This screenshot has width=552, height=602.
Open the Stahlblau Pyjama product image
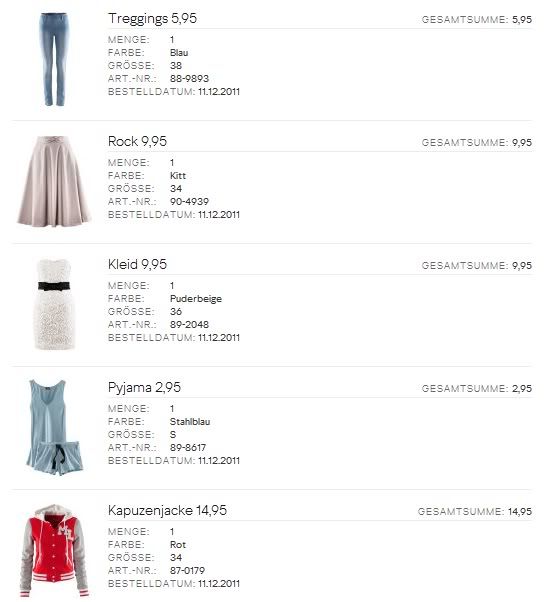(55, 427)
